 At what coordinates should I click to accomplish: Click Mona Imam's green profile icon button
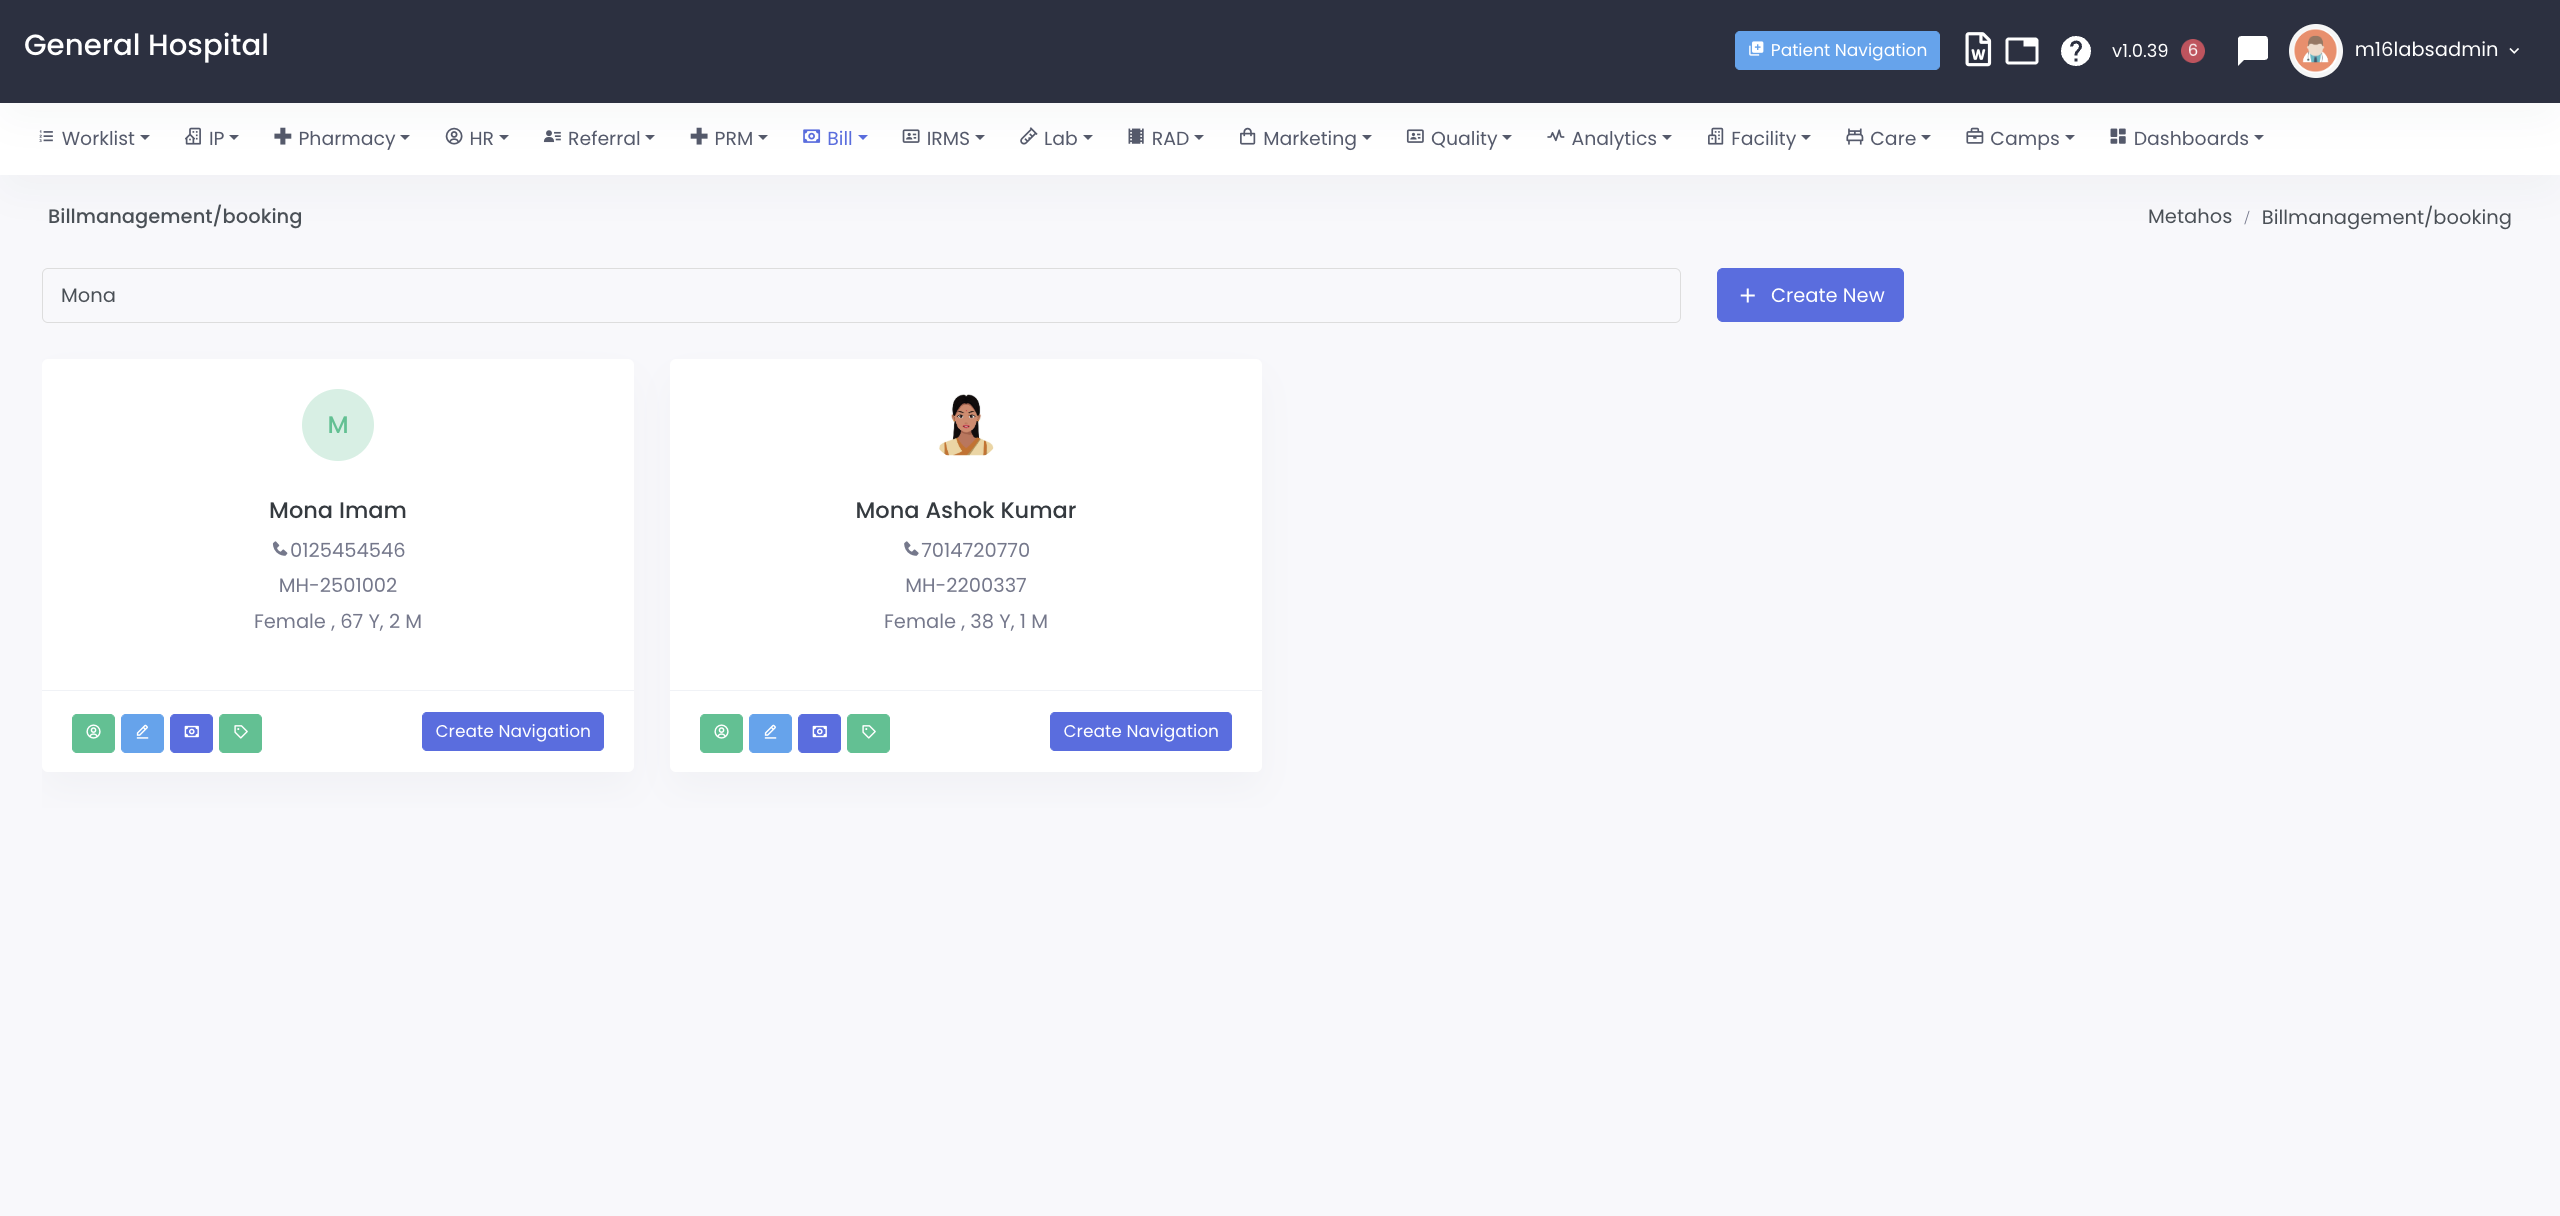[93, 732]
